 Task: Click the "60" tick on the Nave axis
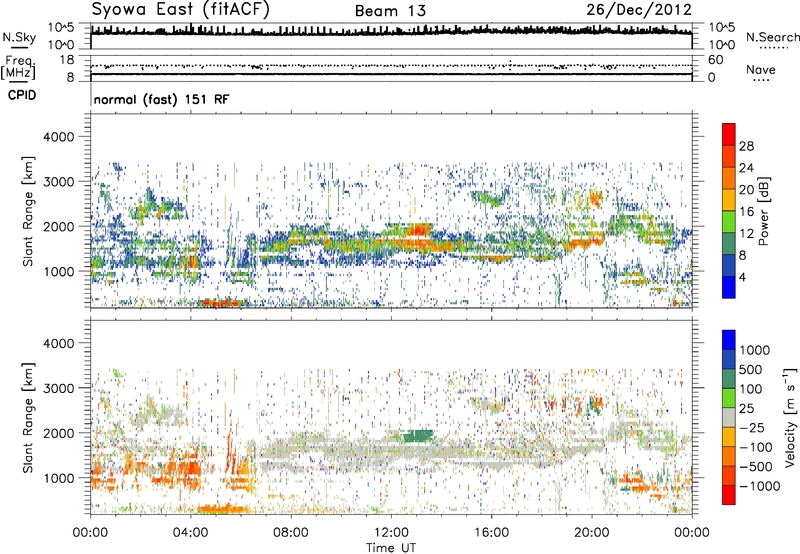click(715, 60)
